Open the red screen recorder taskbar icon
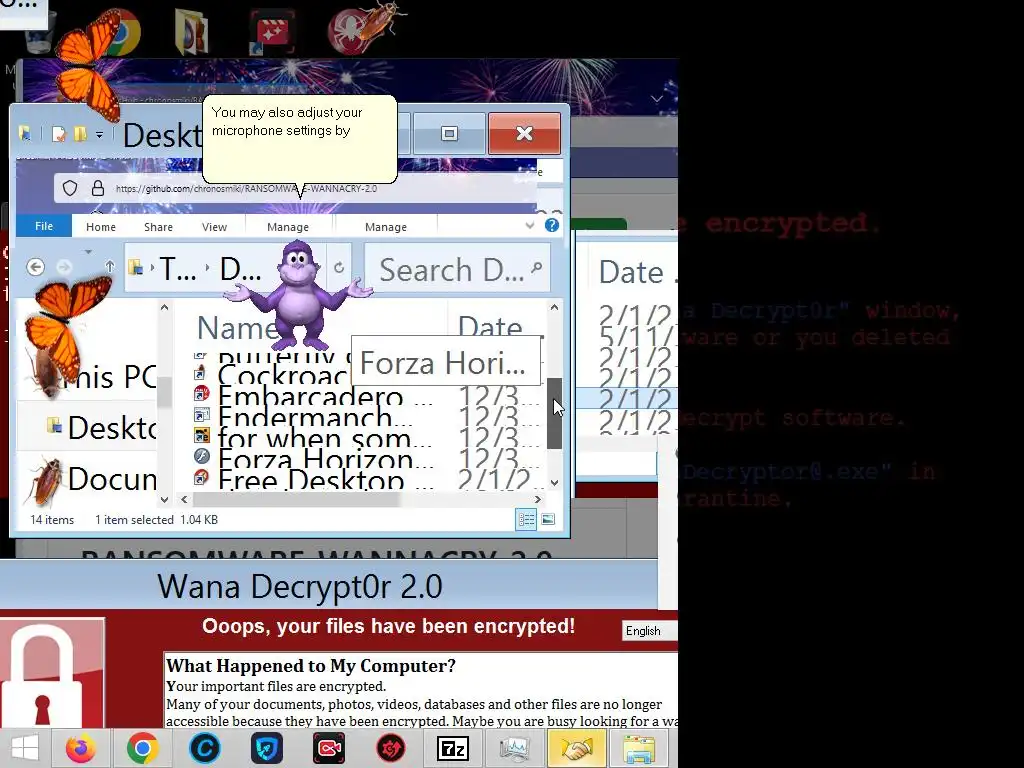The height and width of the screenshot is (768, 1024). (x=328, y=748)
